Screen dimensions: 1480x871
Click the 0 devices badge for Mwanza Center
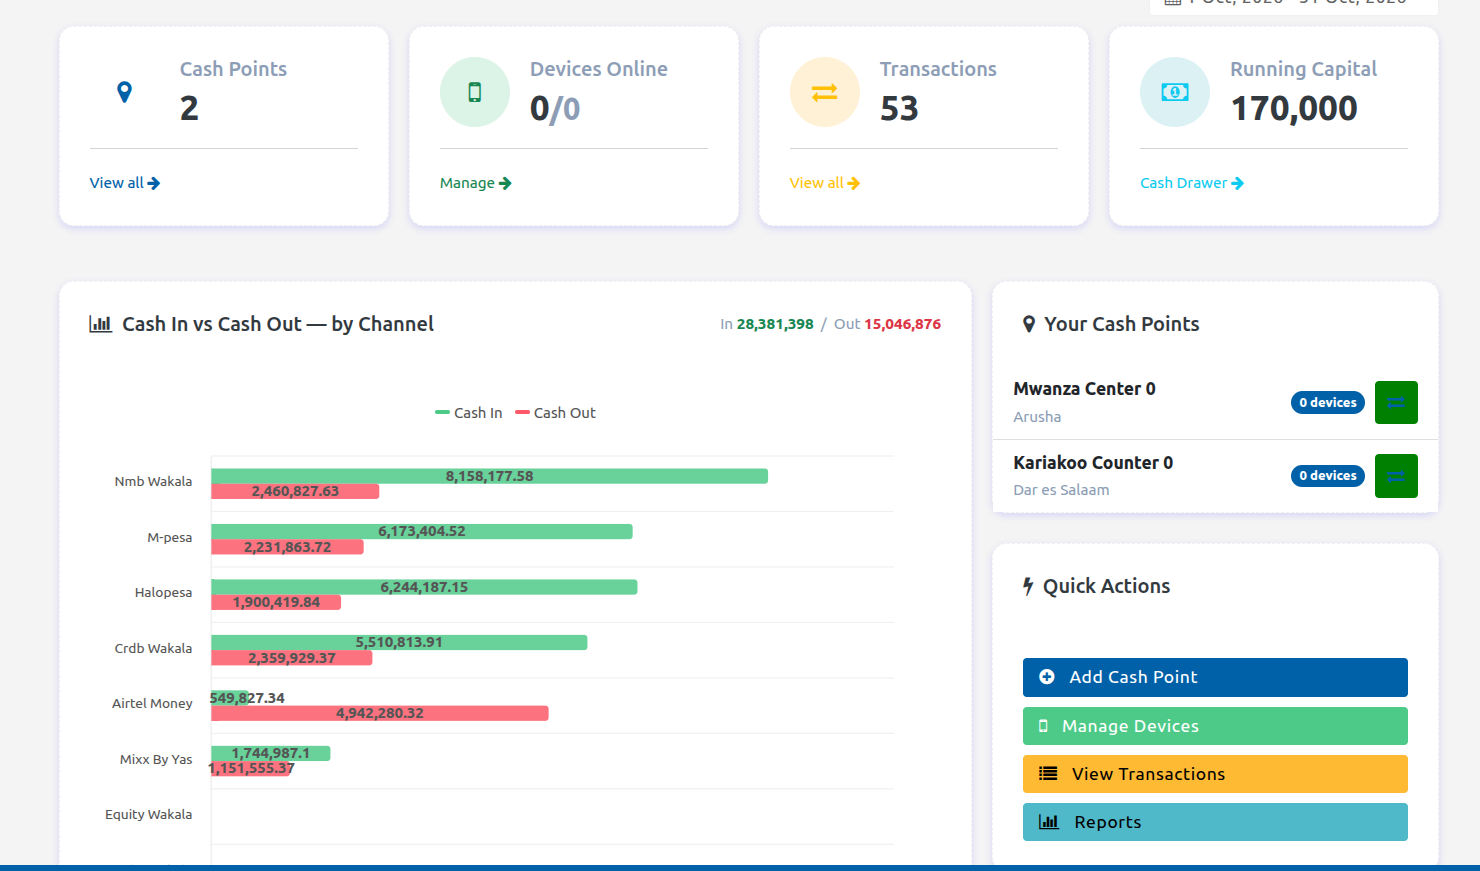tap(1328, 403)
